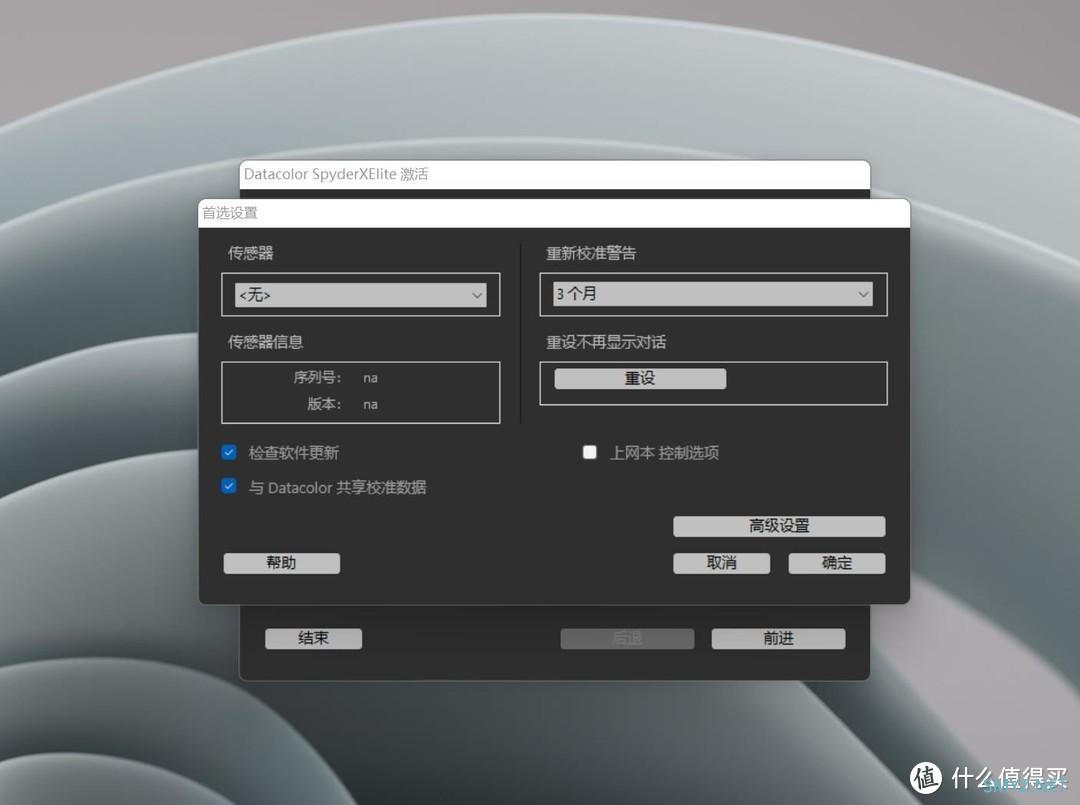Viewport: 1080px width, 805px height.
Task: Click the 后退 button in activation window
Action: 627,638
